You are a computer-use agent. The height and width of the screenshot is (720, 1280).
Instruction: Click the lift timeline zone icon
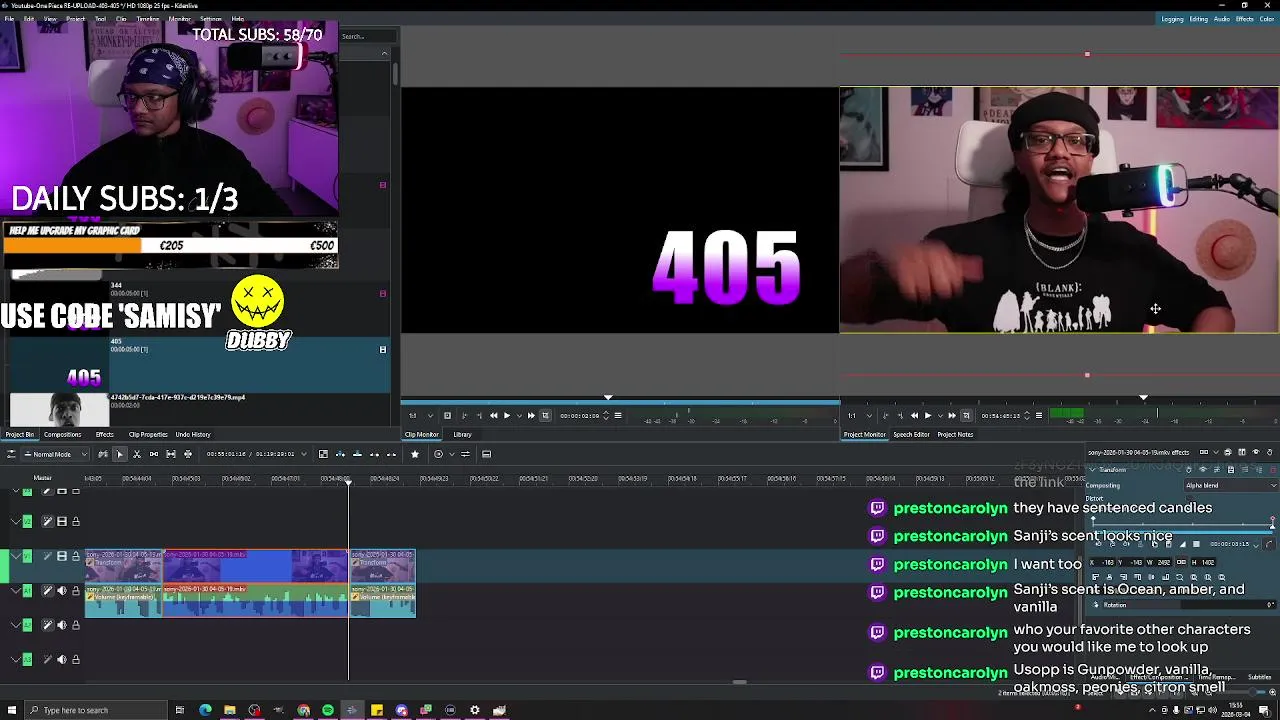point(392,454)
